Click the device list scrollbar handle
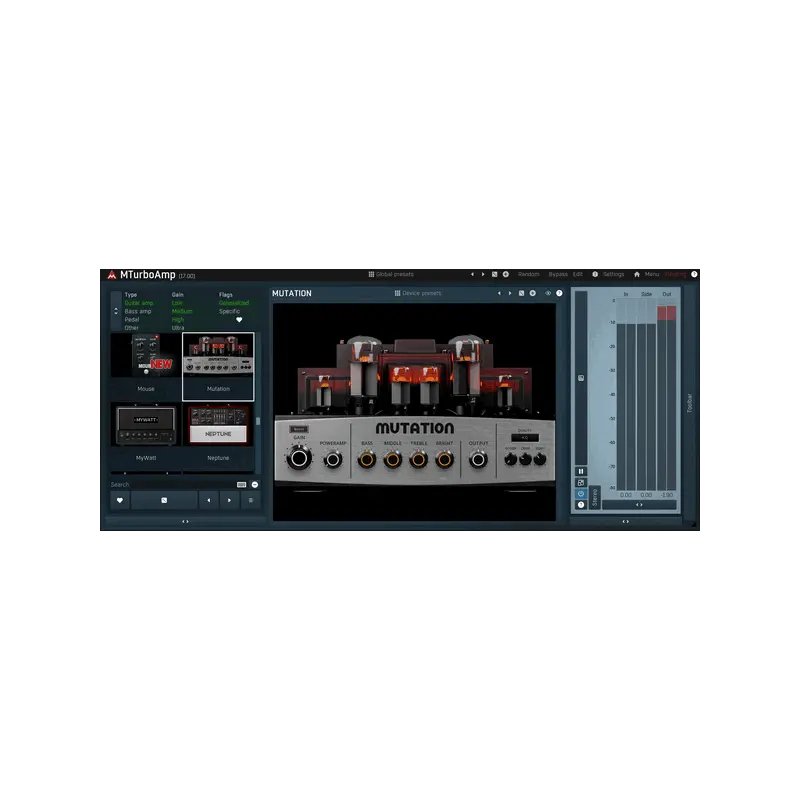 [x=258, y=421]
